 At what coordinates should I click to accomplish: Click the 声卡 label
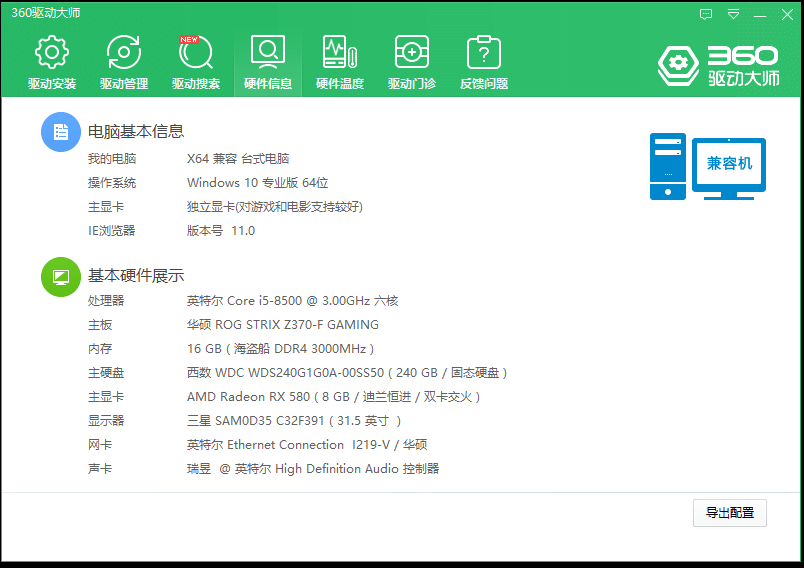pyautogui.click(x=100, y=469)
